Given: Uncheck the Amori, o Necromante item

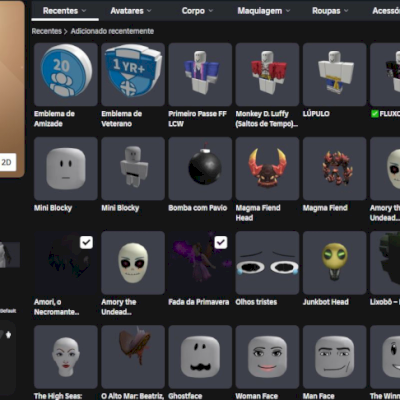Looking at the screenshot, I should (x=86, y=242).
